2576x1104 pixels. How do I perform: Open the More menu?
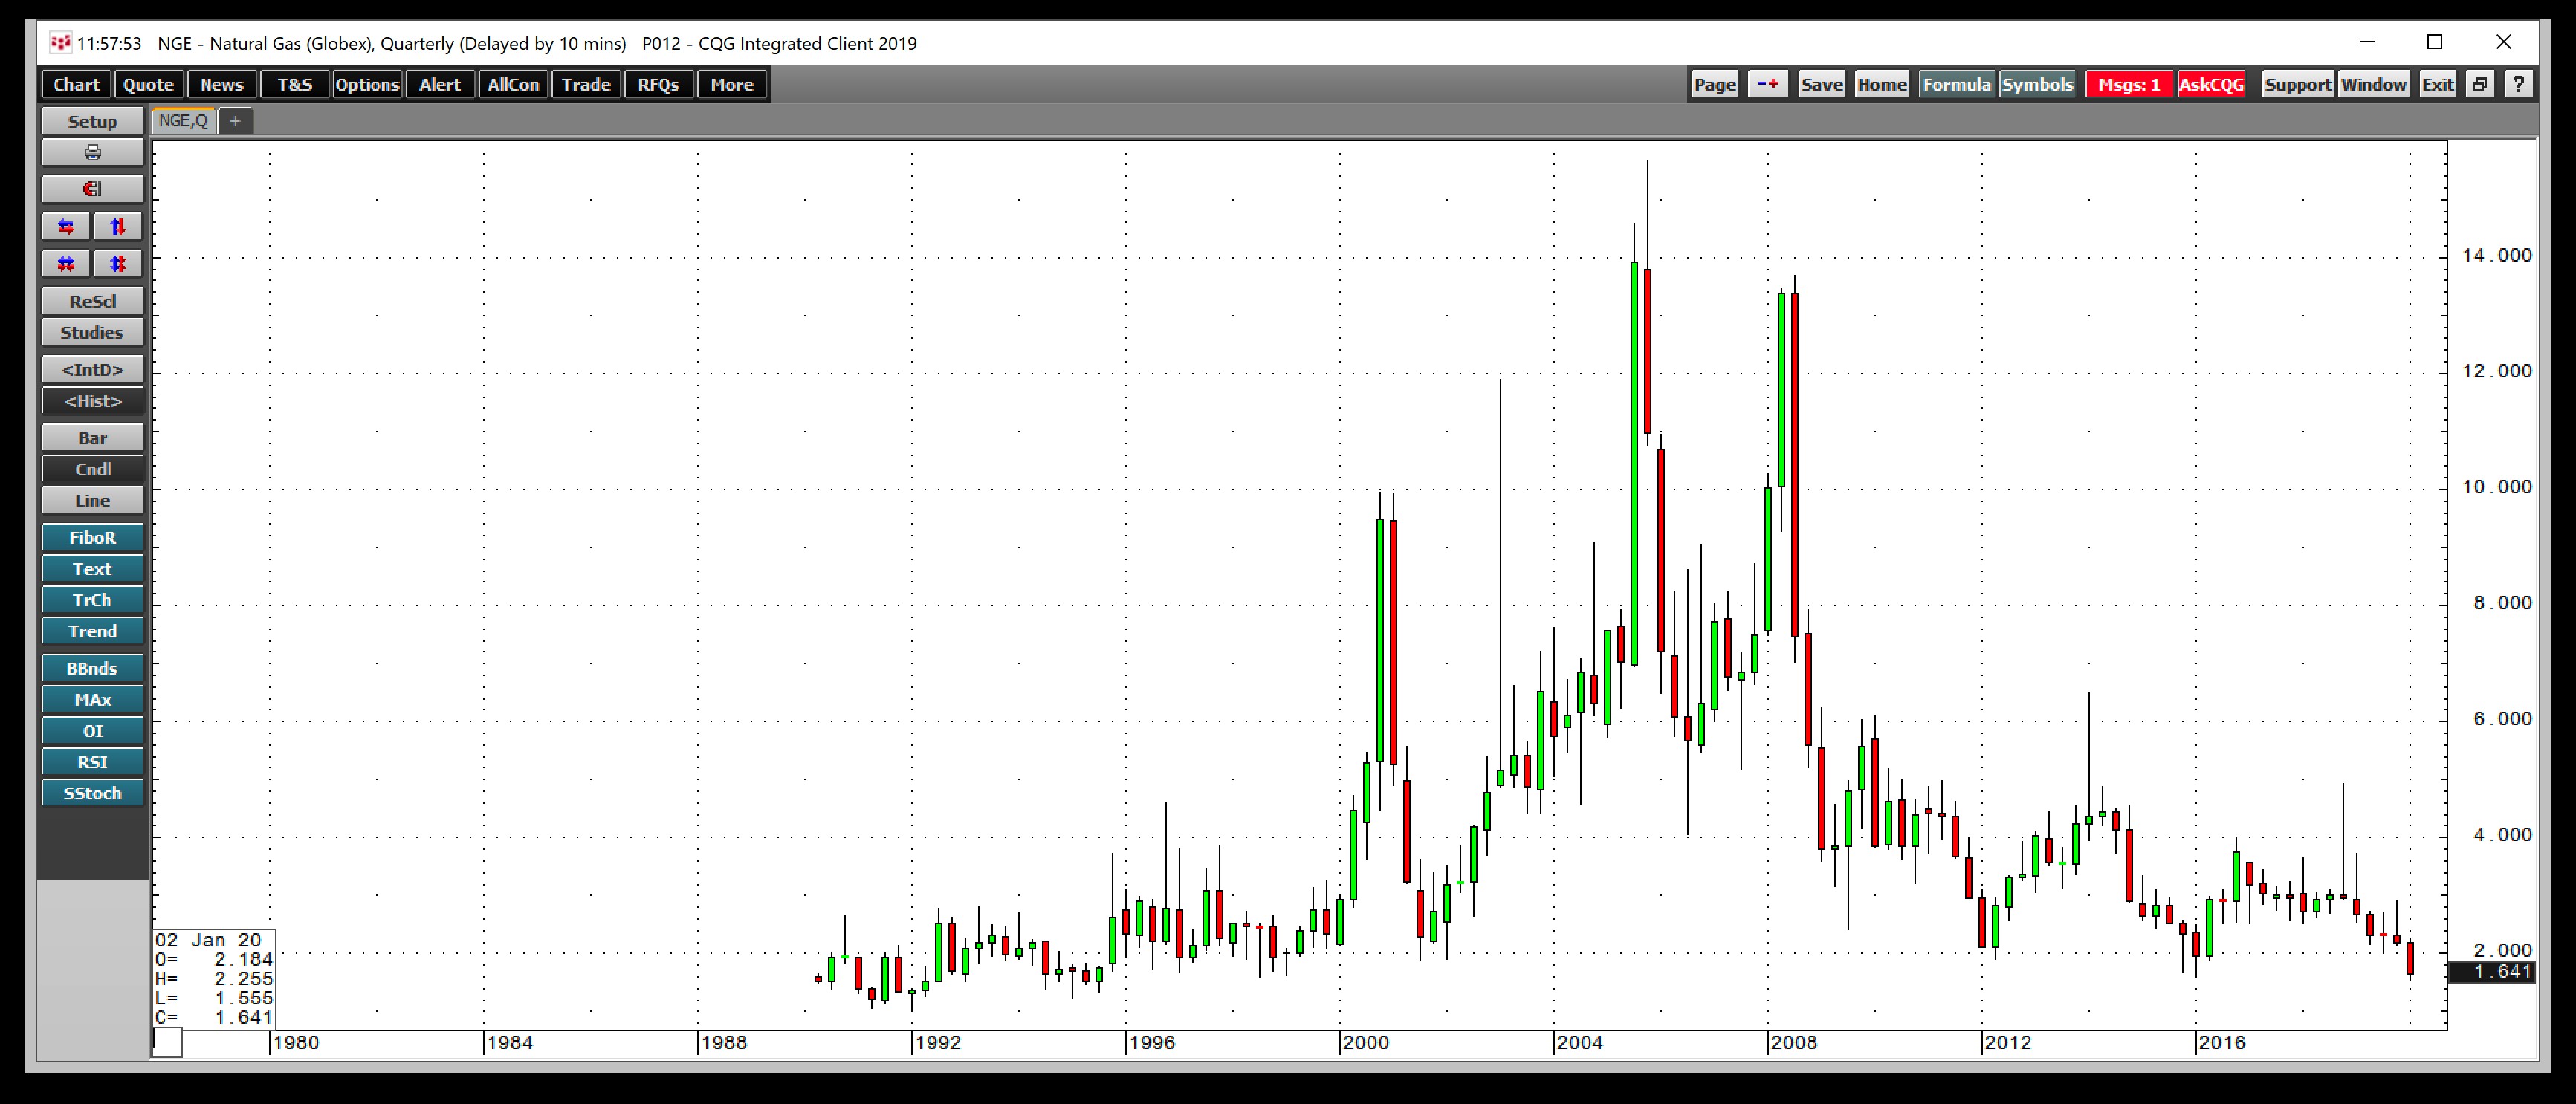click(x=731, y=85)
